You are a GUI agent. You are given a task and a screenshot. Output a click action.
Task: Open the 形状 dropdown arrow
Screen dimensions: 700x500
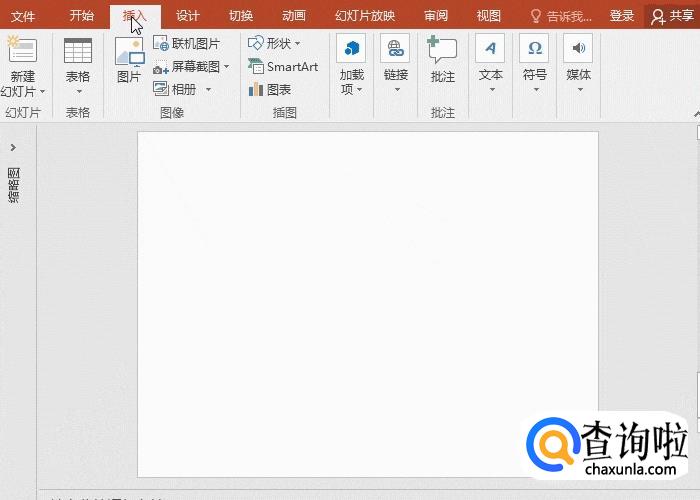298,43
